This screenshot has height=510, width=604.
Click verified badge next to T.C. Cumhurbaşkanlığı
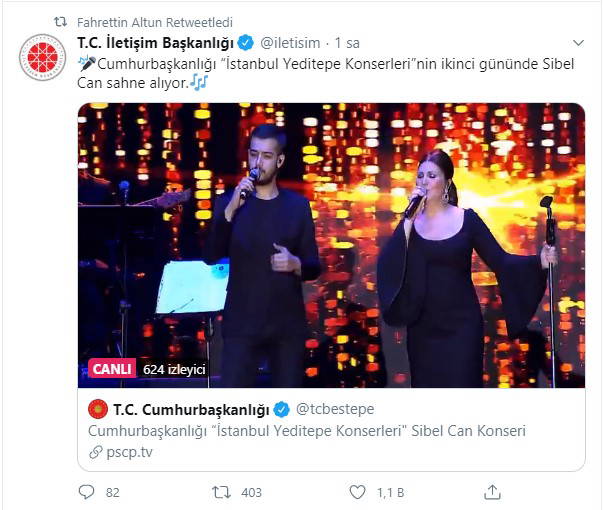coord(283,410)
